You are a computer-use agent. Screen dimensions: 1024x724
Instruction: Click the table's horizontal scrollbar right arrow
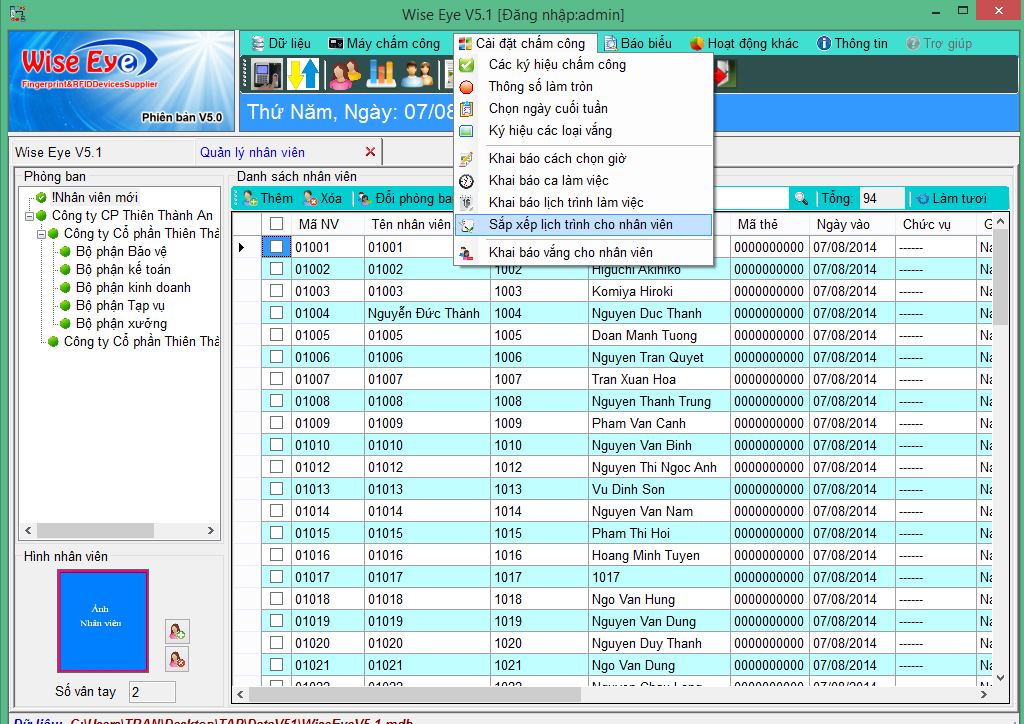tap(984, 694)
